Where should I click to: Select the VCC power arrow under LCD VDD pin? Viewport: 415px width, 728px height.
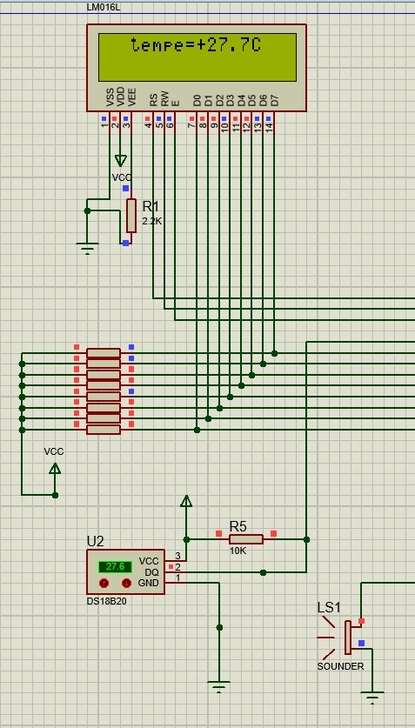[120, 161]
